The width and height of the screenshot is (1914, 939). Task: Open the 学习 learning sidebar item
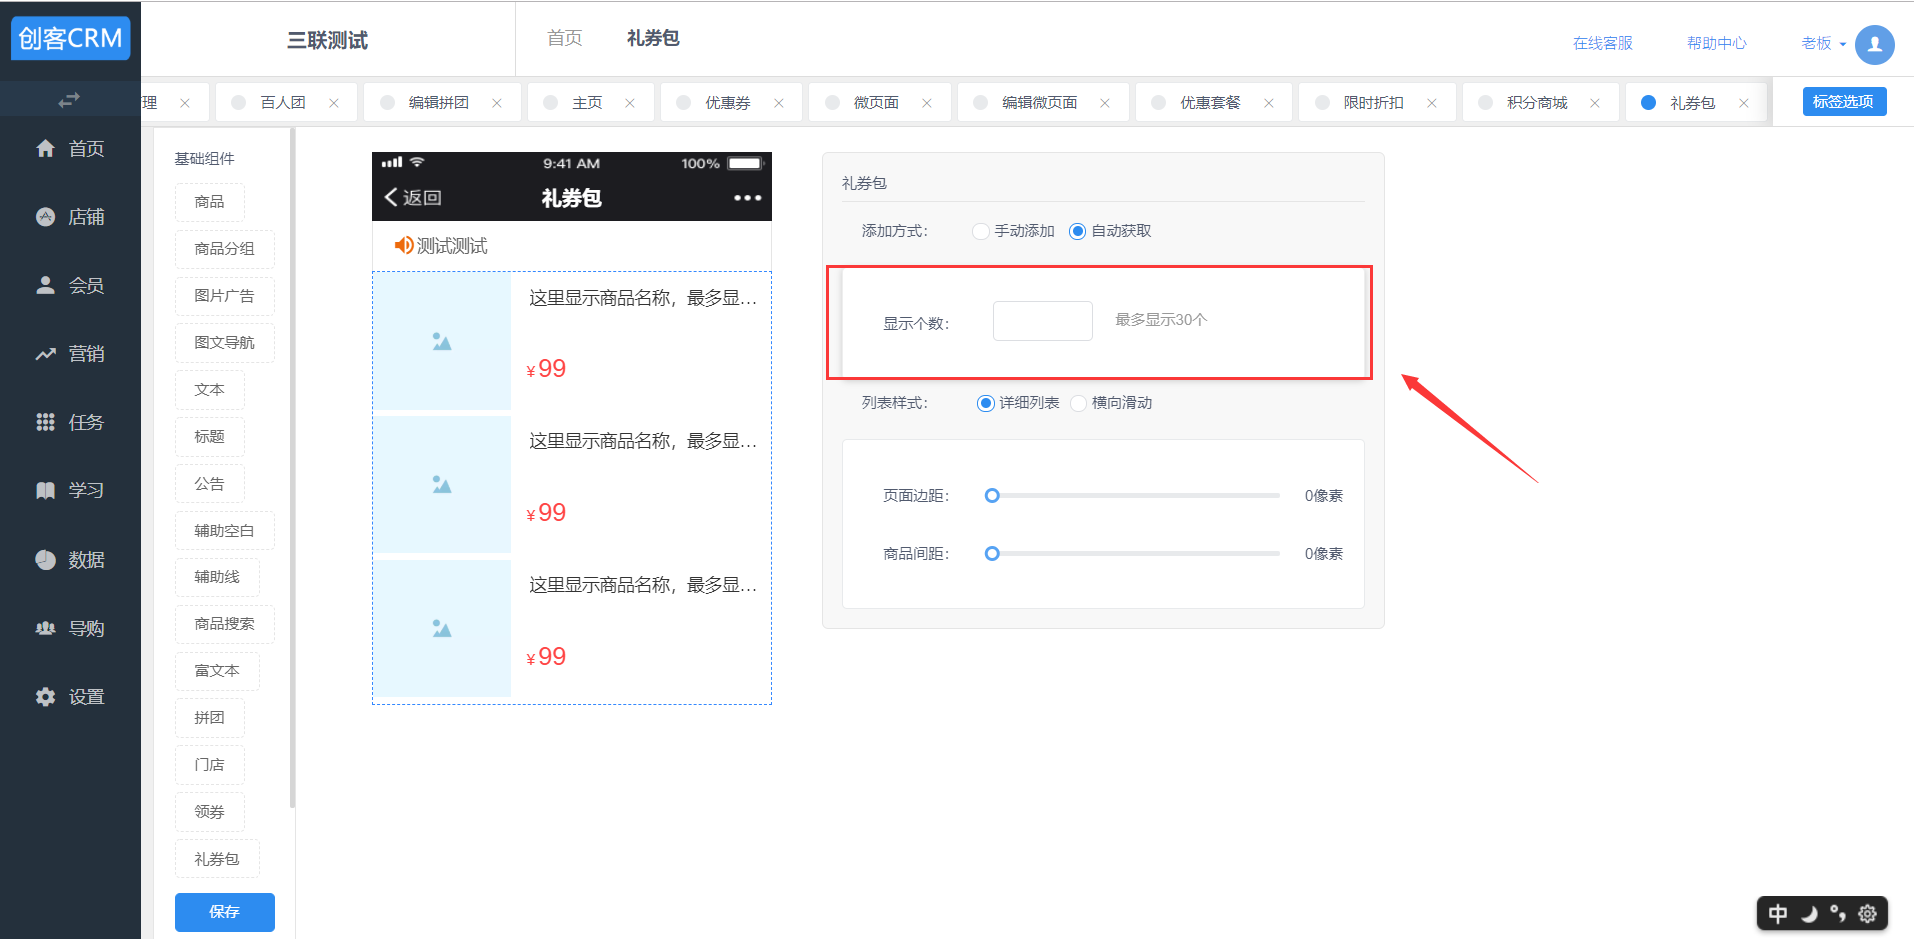[x=70, y=491]
